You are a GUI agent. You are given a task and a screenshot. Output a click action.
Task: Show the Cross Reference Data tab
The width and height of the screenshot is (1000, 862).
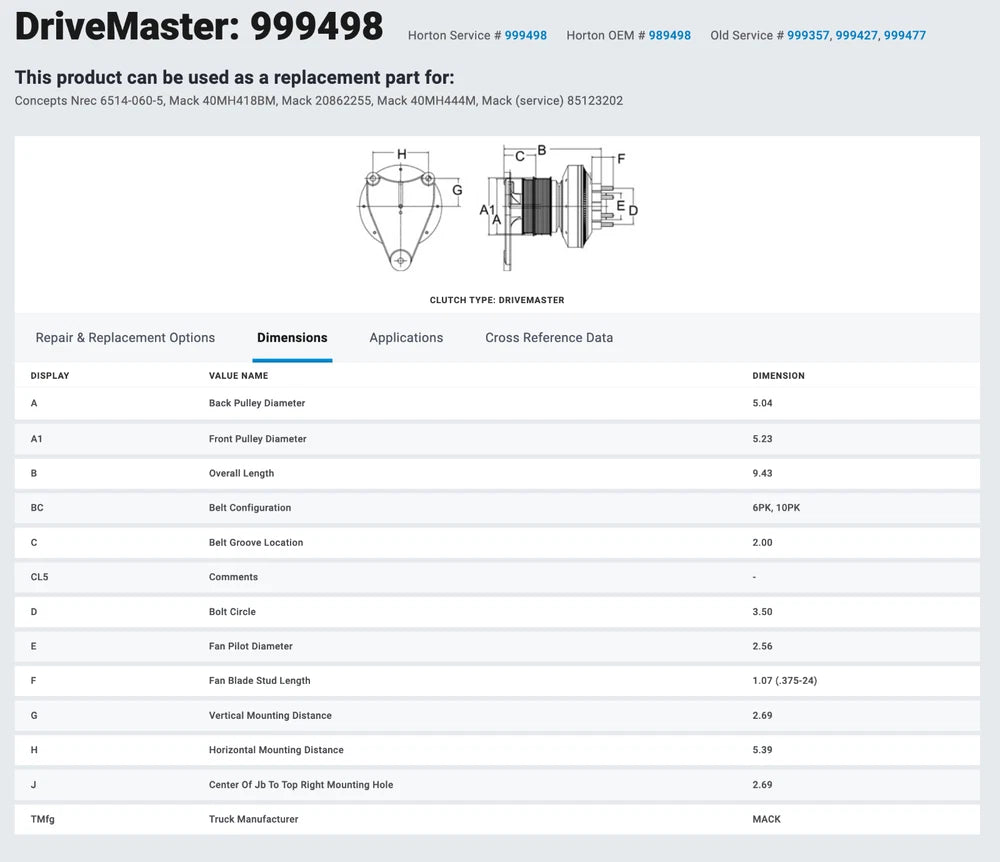549,338
